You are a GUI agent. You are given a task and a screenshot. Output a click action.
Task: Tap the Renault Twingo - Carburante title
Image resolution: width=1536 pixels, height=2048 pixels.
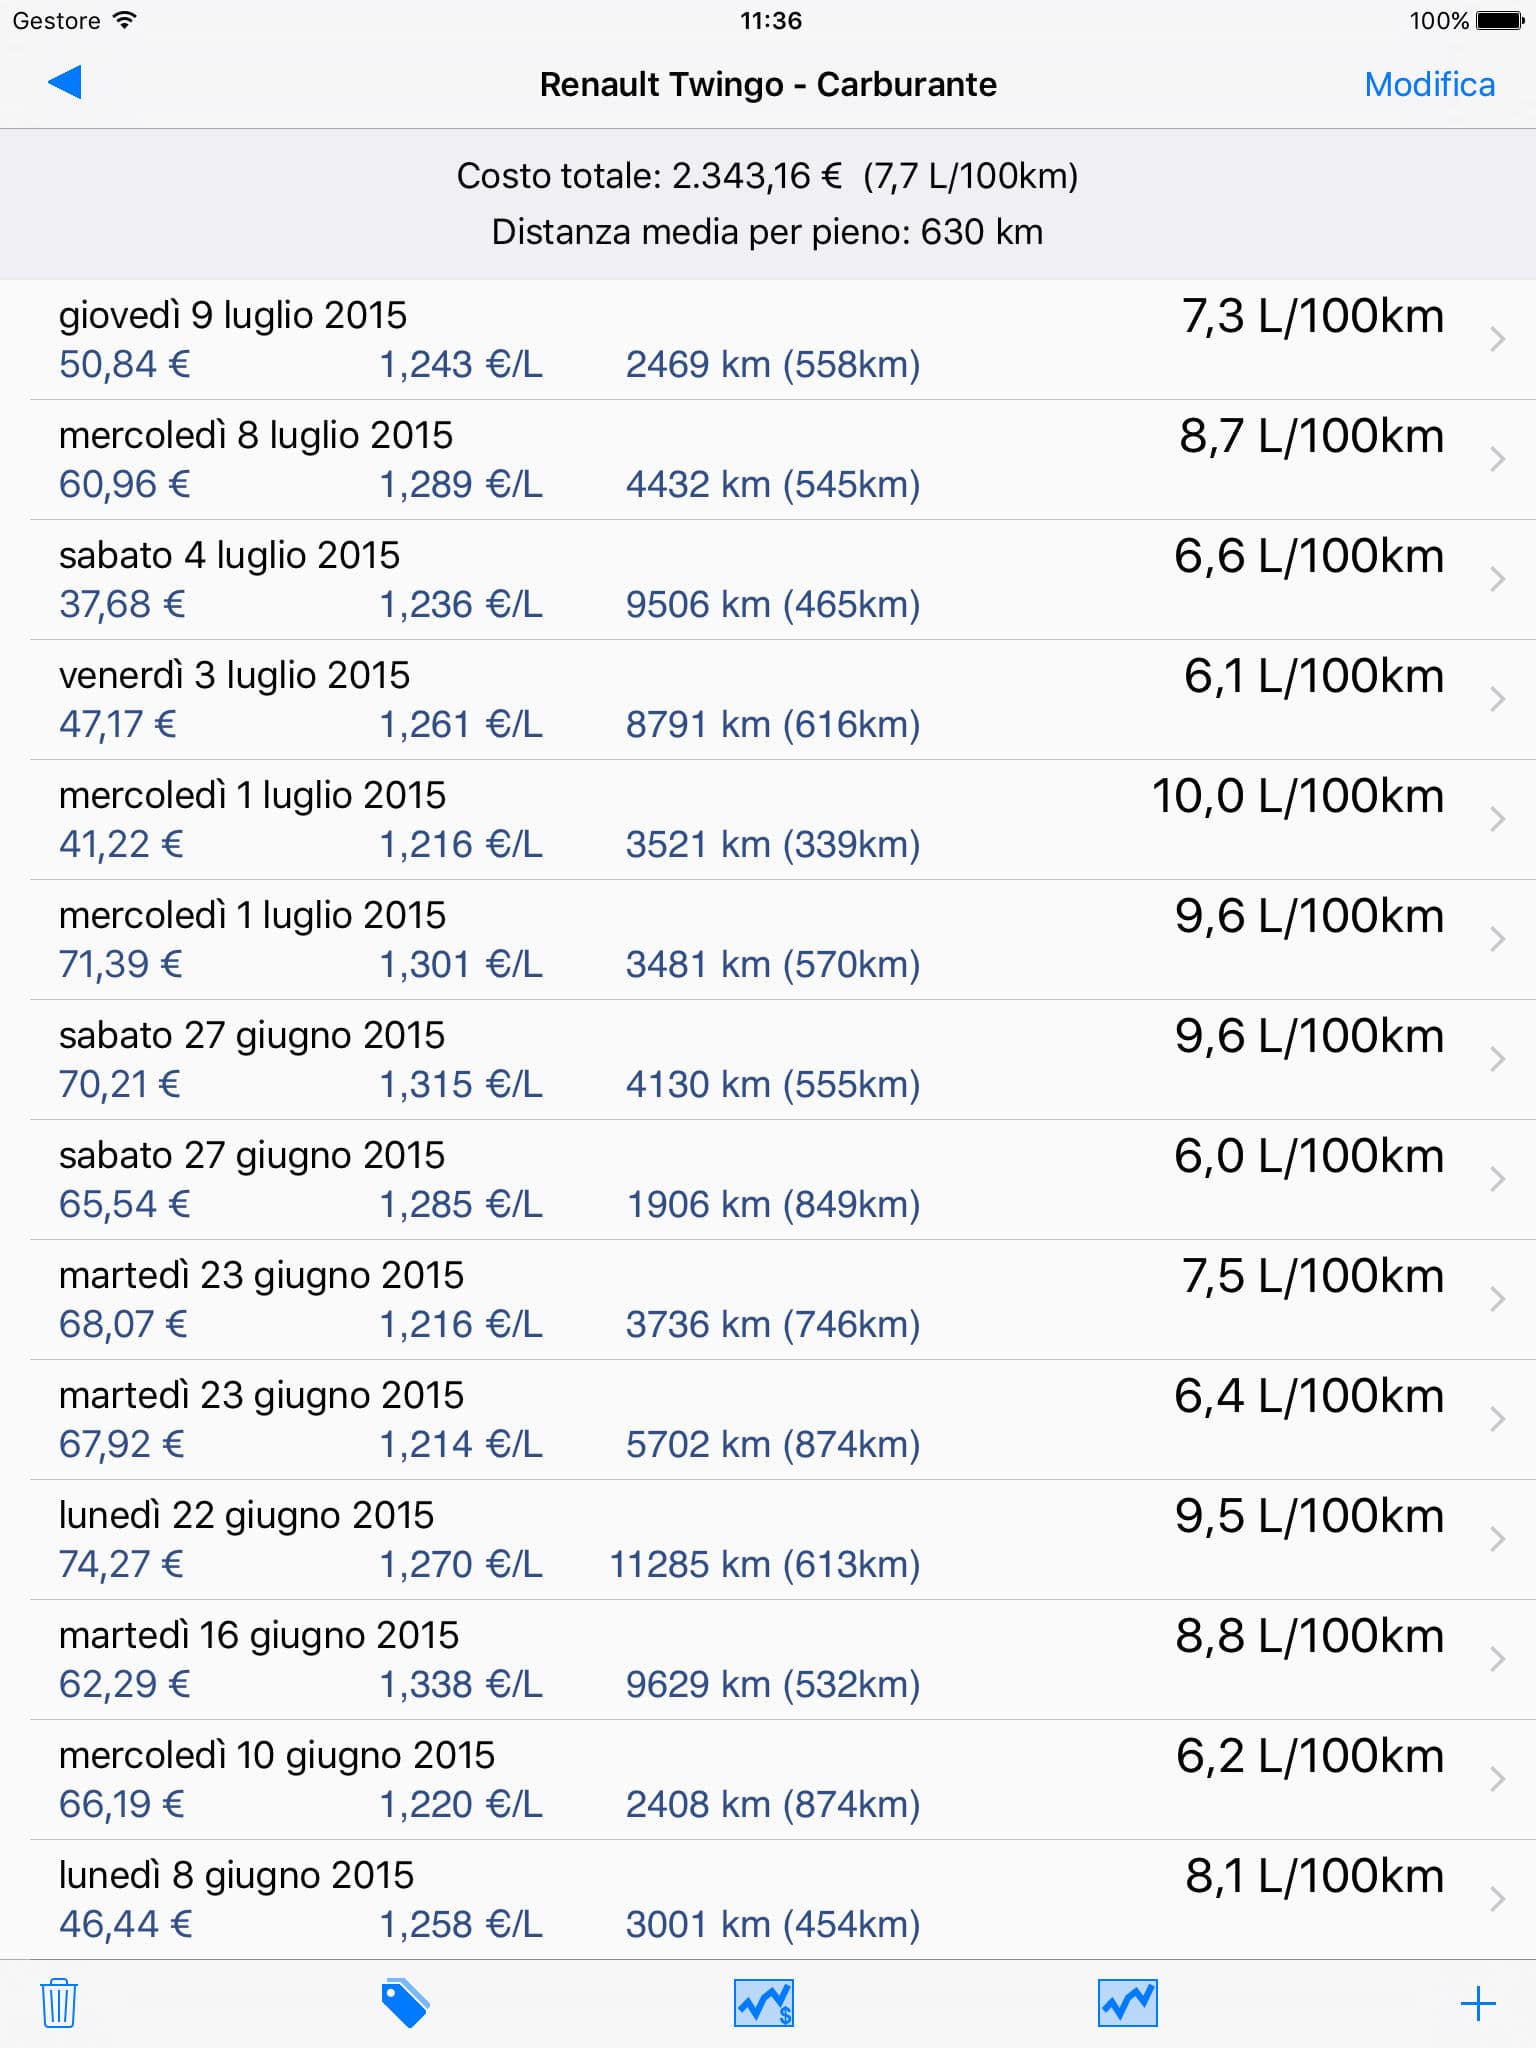pos(768,85)
